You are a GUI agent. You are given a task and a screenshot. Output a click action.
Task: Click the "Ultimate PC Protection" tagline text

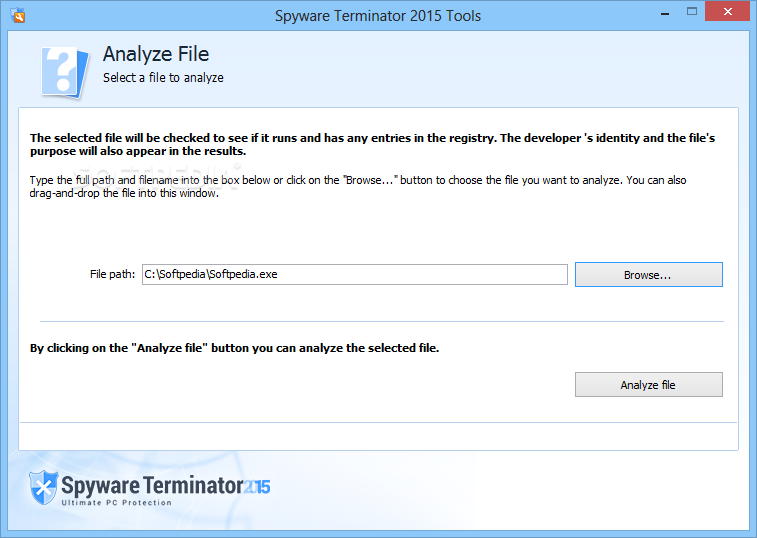(117, 503)
